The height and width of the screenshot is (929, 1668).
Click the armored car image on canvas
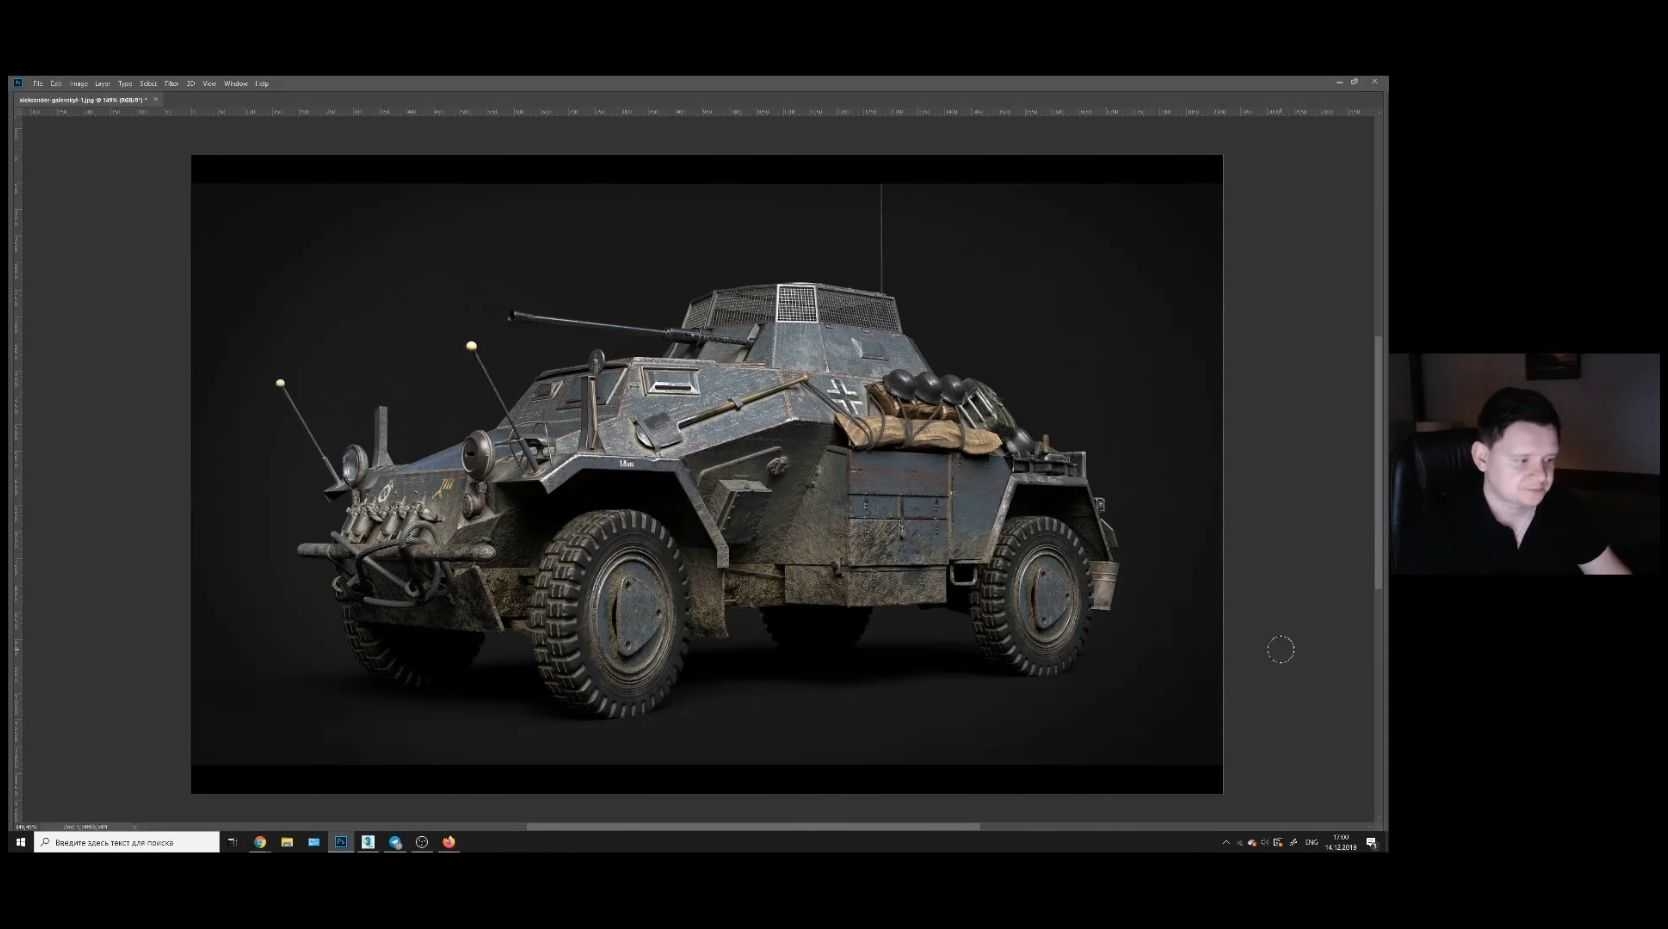707,474
